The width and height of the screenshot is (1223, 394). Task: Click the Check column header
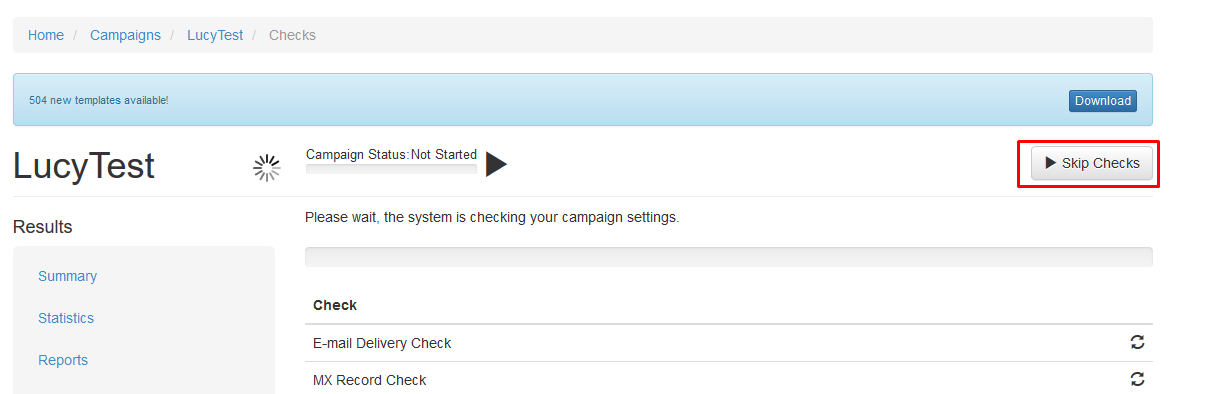pyautogui.click(x=335, y=305)
